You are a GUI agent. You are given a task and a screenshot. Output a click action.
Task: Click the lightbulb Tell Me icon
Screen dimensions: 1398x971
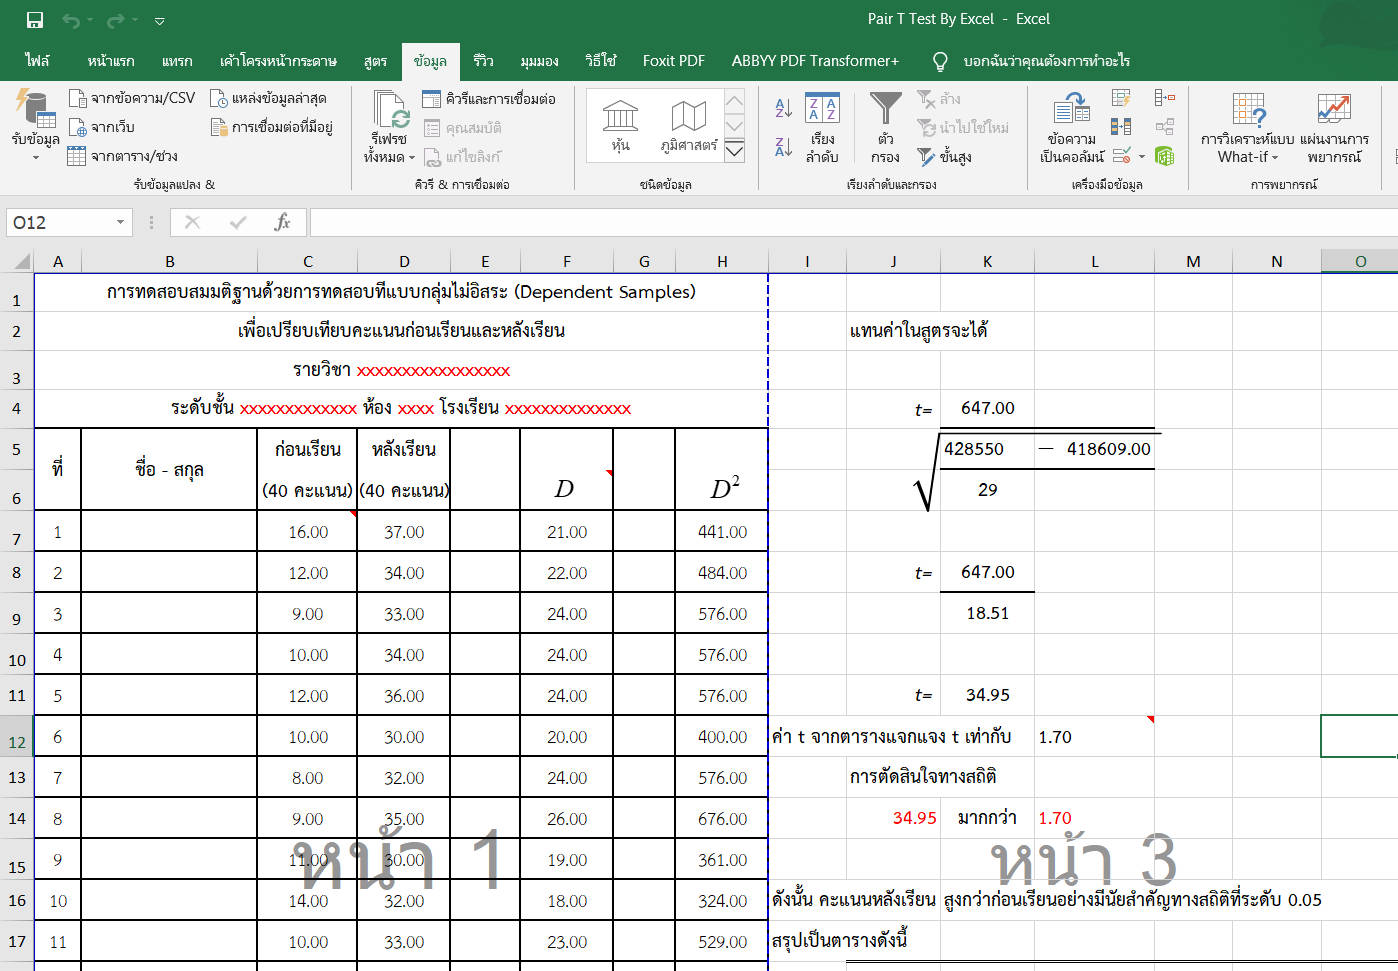pos(940,62)
